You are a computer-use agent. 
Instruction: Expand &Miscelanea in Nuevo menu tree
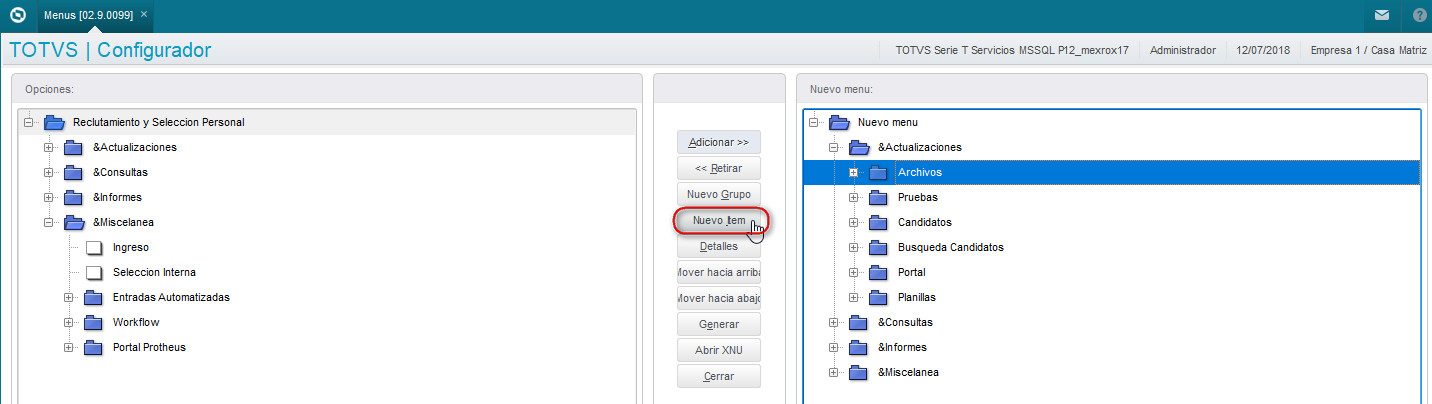[x=834, y=372]
